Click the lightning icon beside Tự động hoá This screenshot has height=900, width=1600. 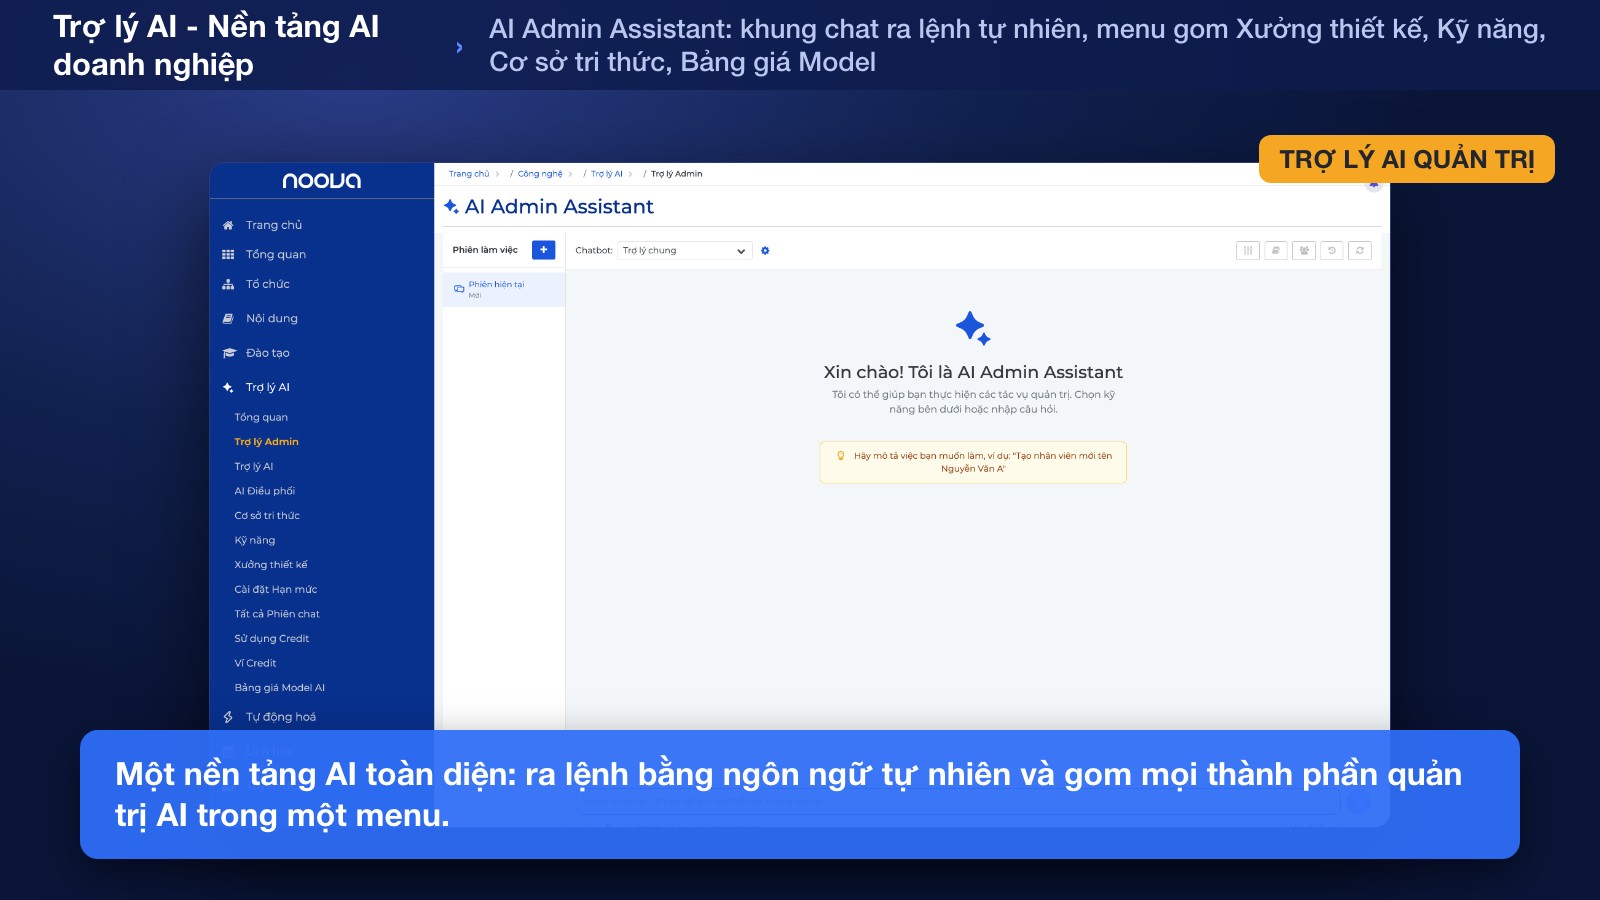(x=228, y=717)
